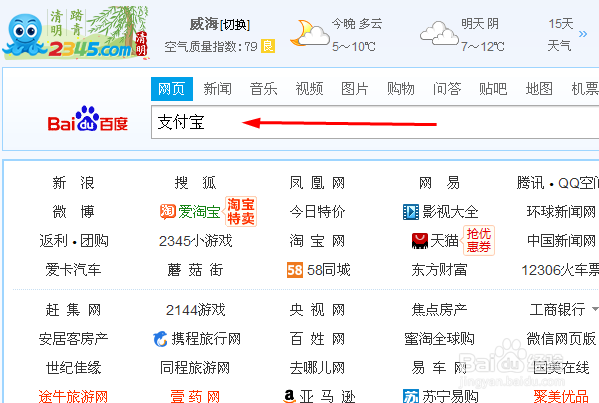Click the 抢优惠券 badge
Image resolution: width=599 pixels, height=403 pixels.
point(479,240)
